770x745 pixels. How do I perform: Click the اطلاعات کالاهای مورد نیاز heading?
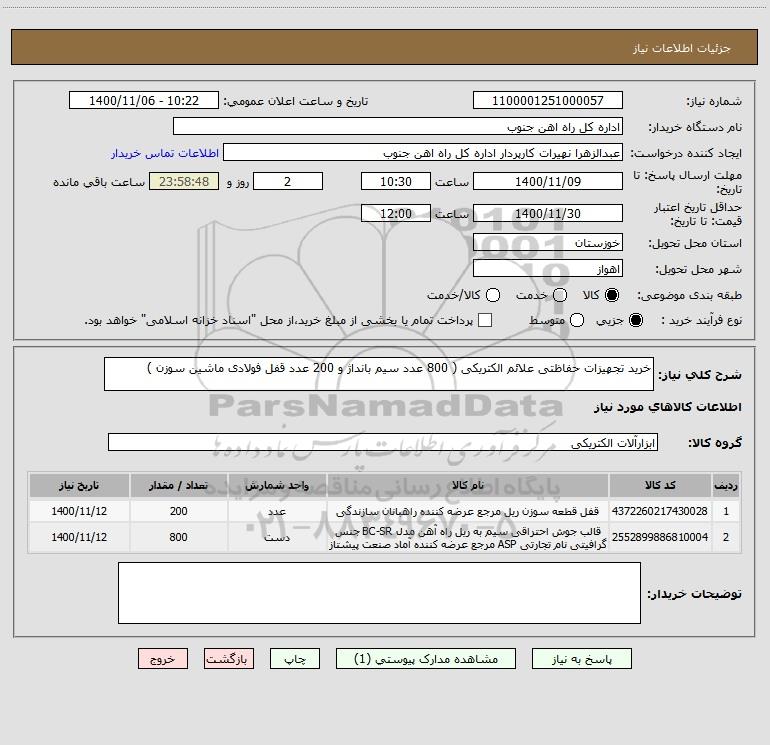pyautogui.click(x=667, y=407)
